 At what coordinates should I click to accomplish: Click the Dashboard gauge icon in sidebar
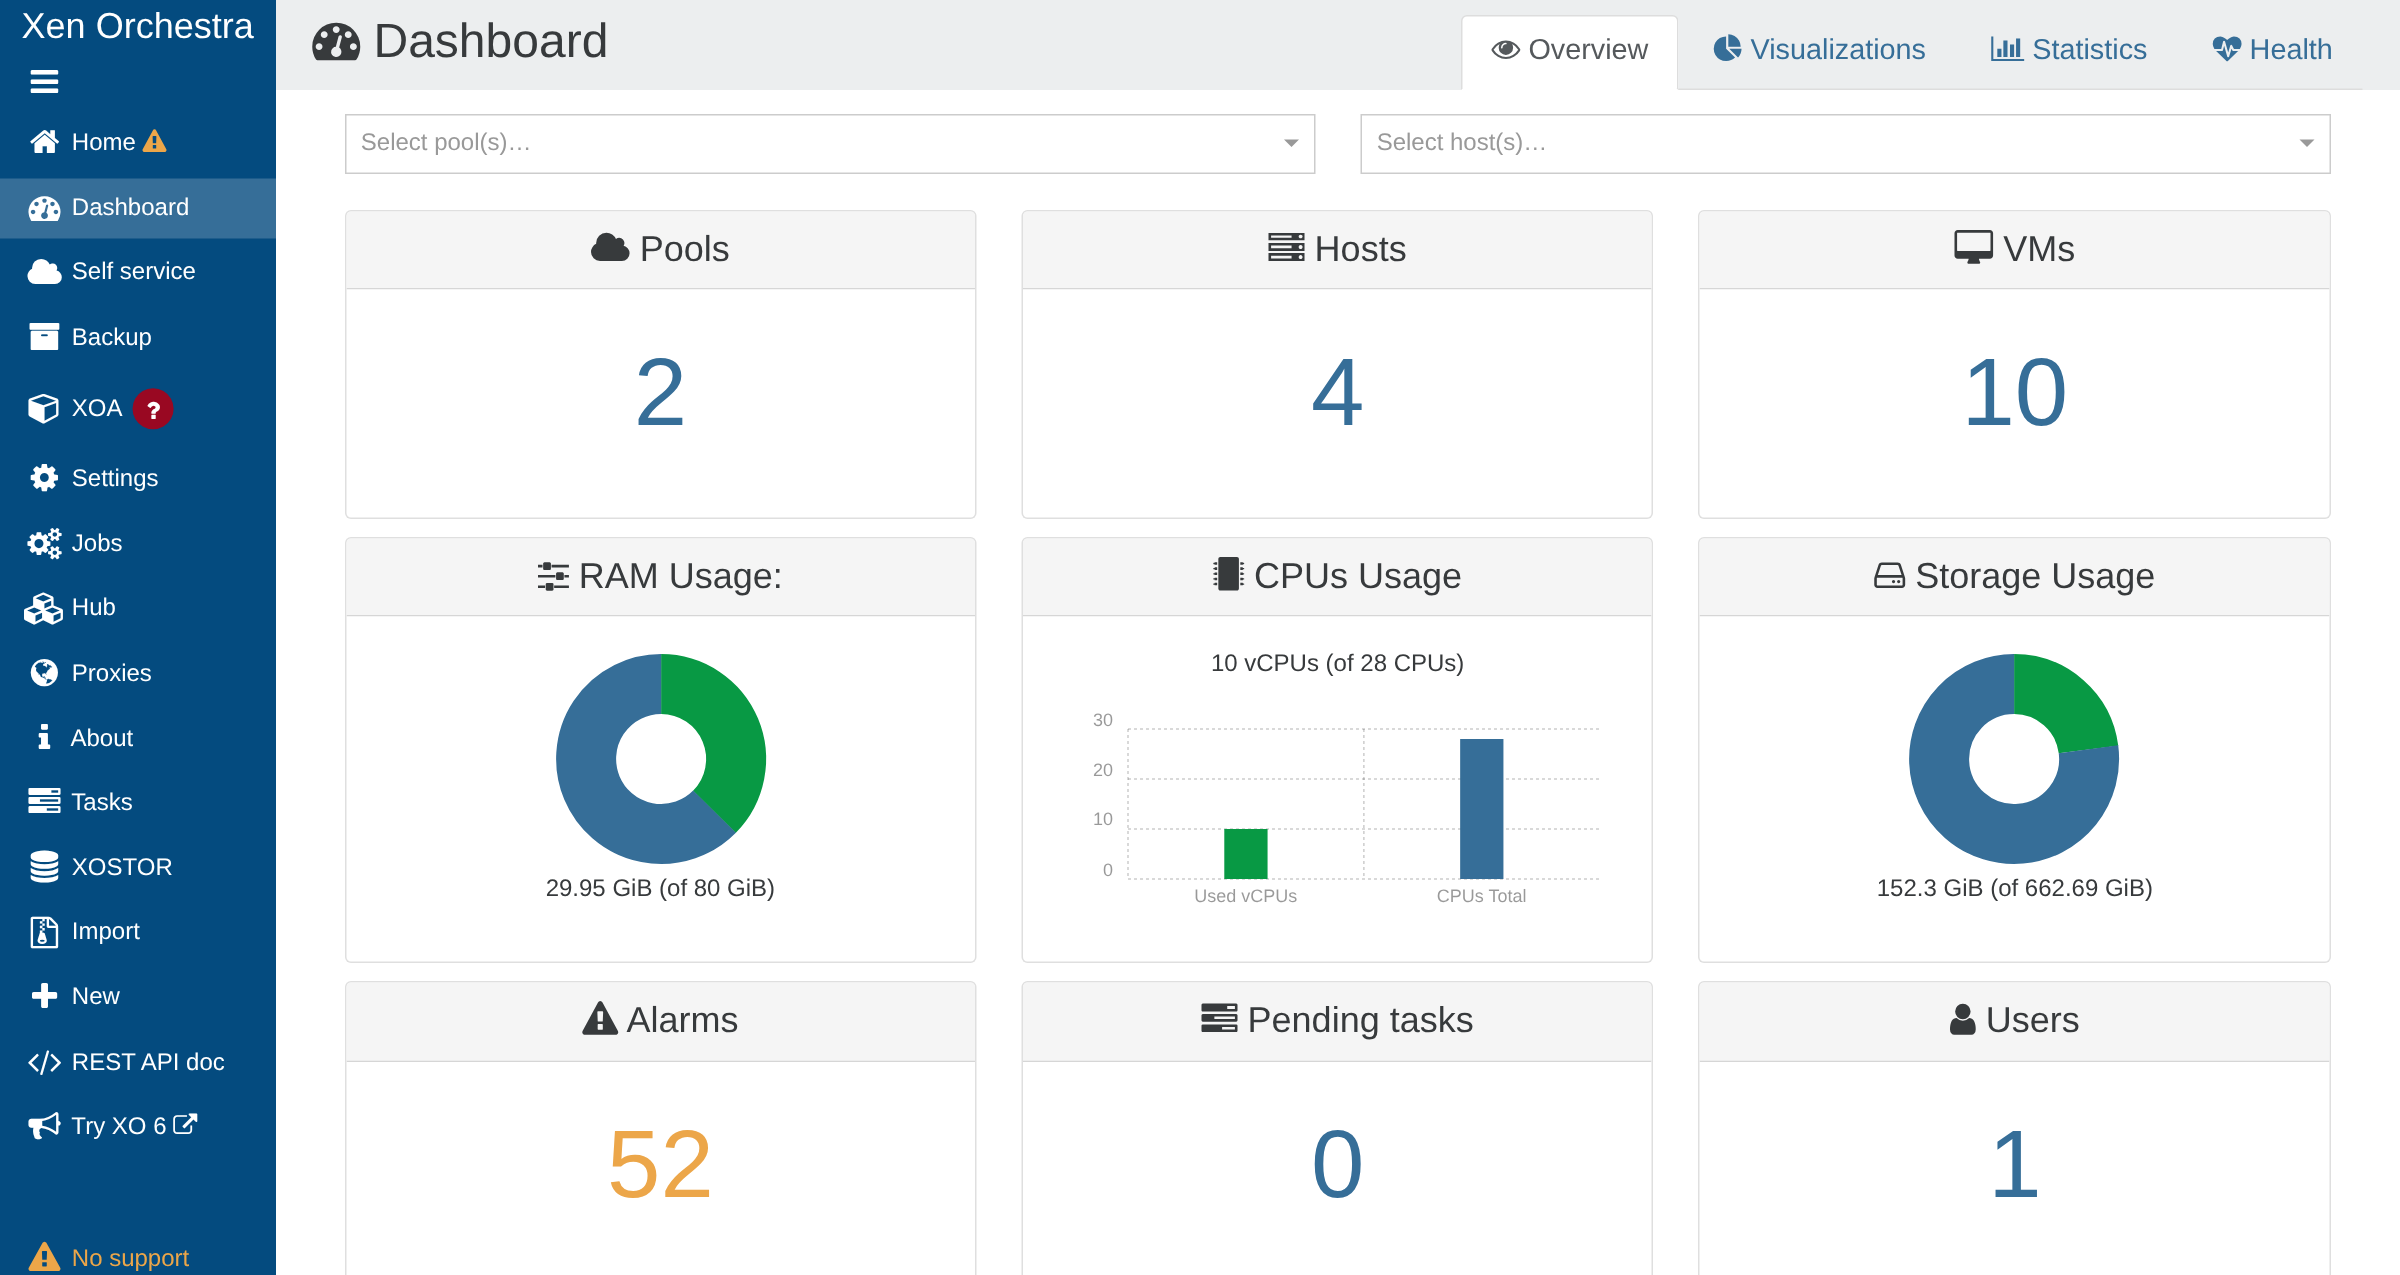(x=44, y=208)
